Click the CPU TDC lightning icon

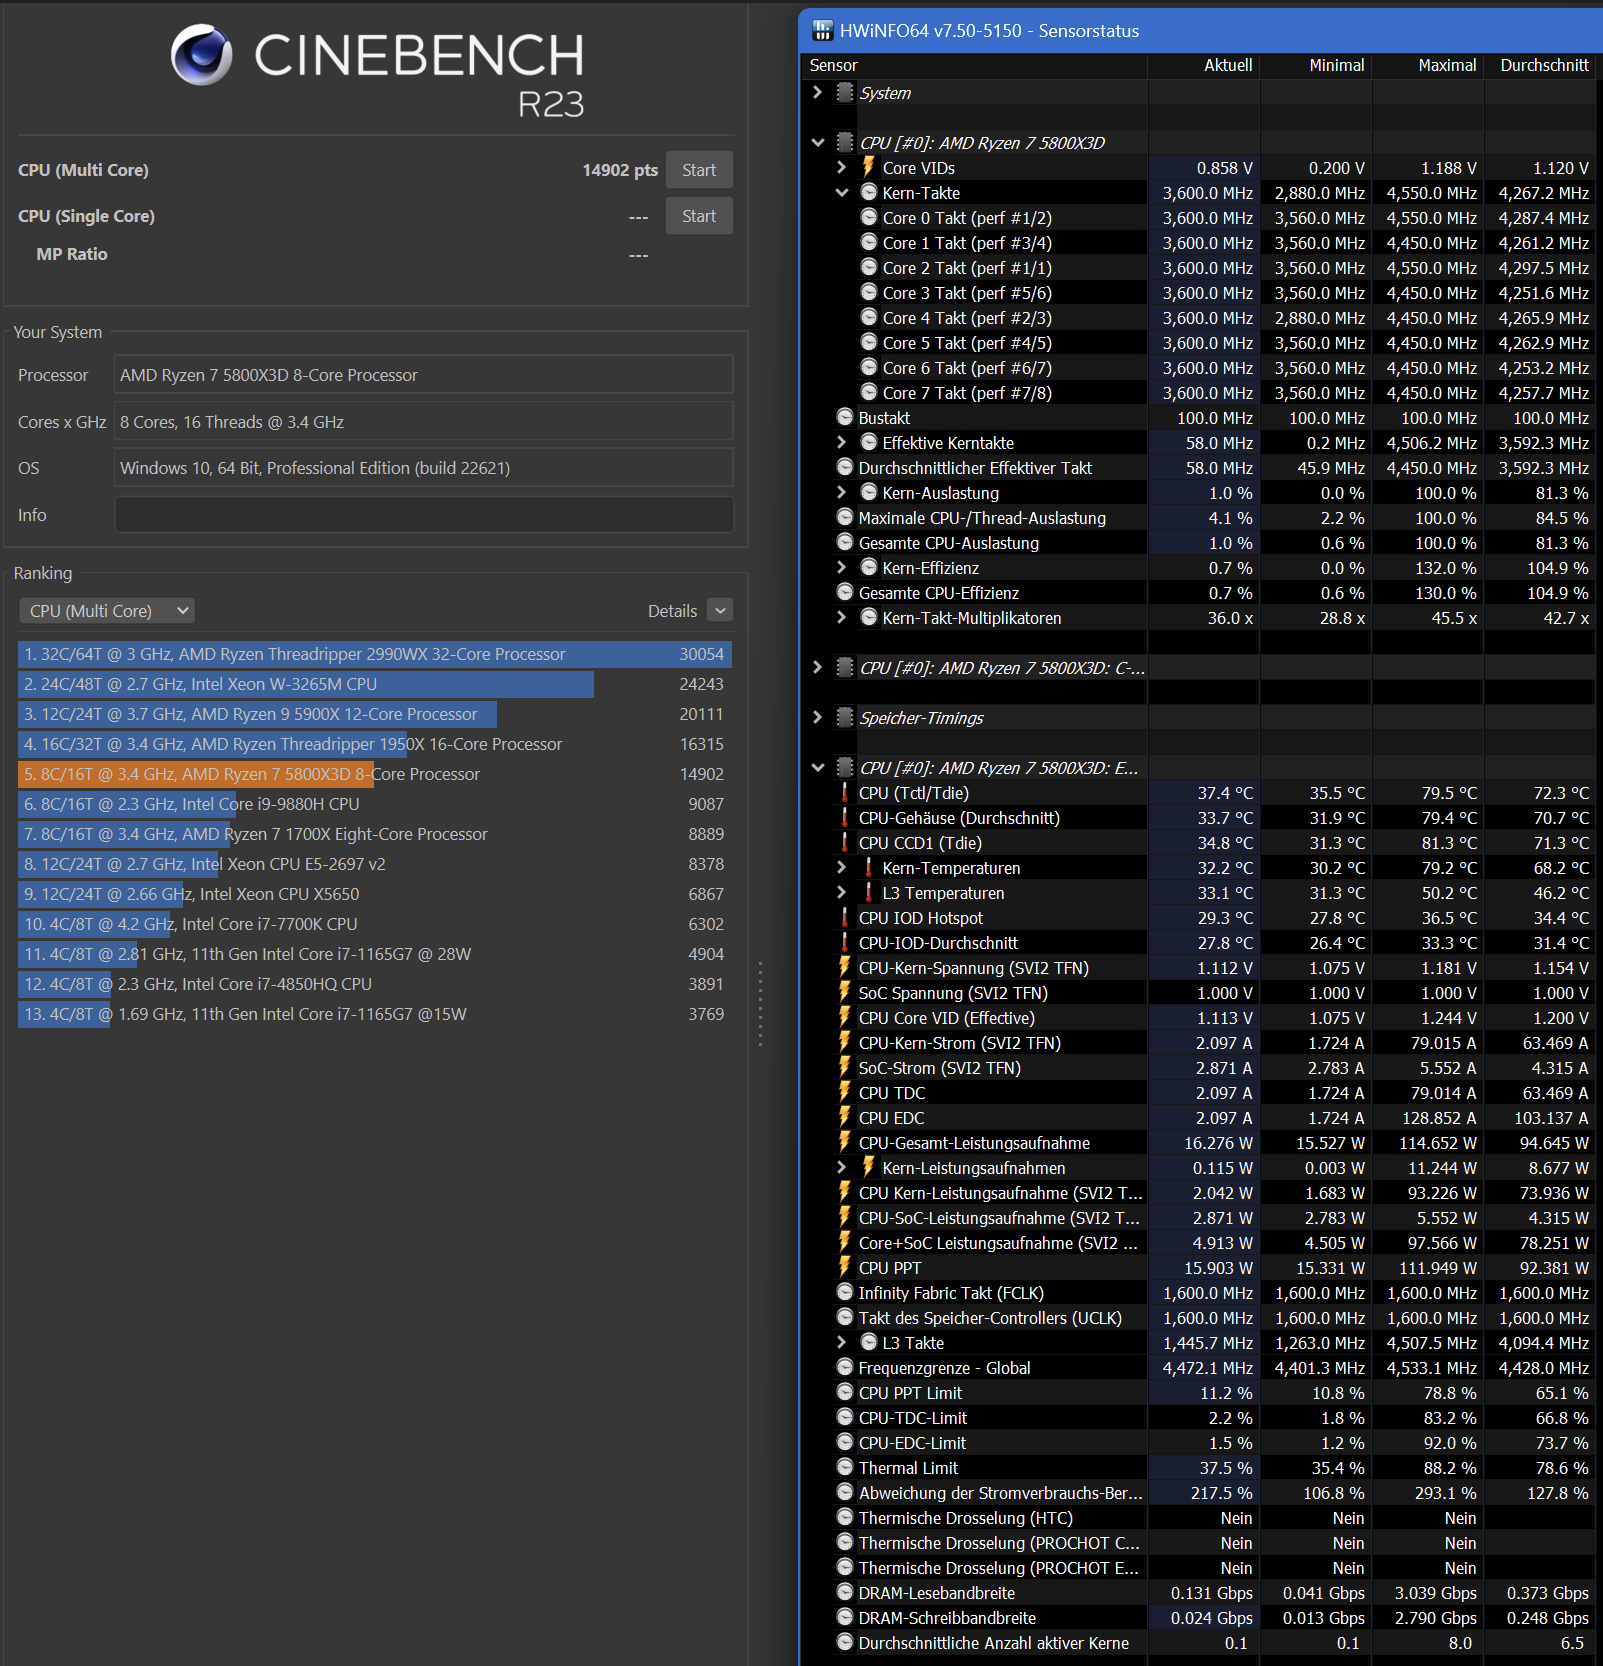pos(845,1092)
